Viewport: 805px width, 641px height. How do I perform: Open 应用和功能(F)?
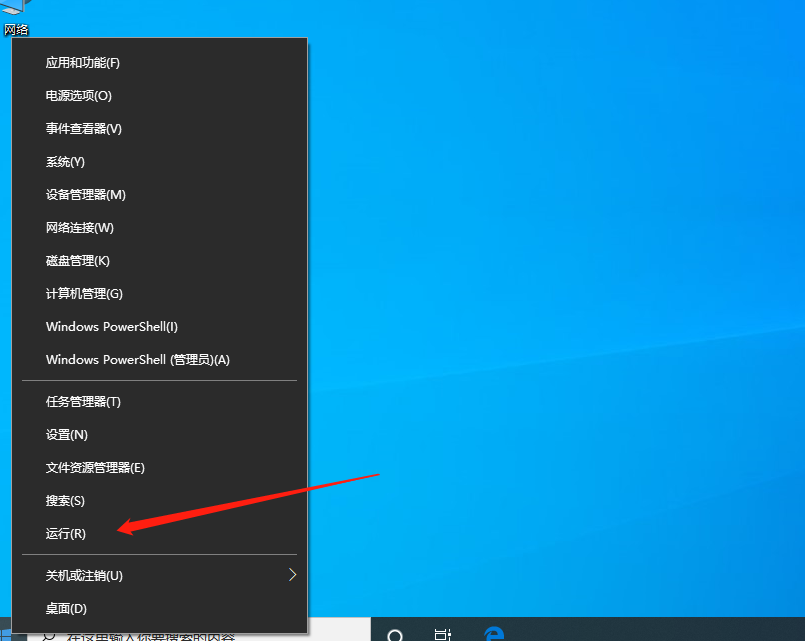click(83, 63)
